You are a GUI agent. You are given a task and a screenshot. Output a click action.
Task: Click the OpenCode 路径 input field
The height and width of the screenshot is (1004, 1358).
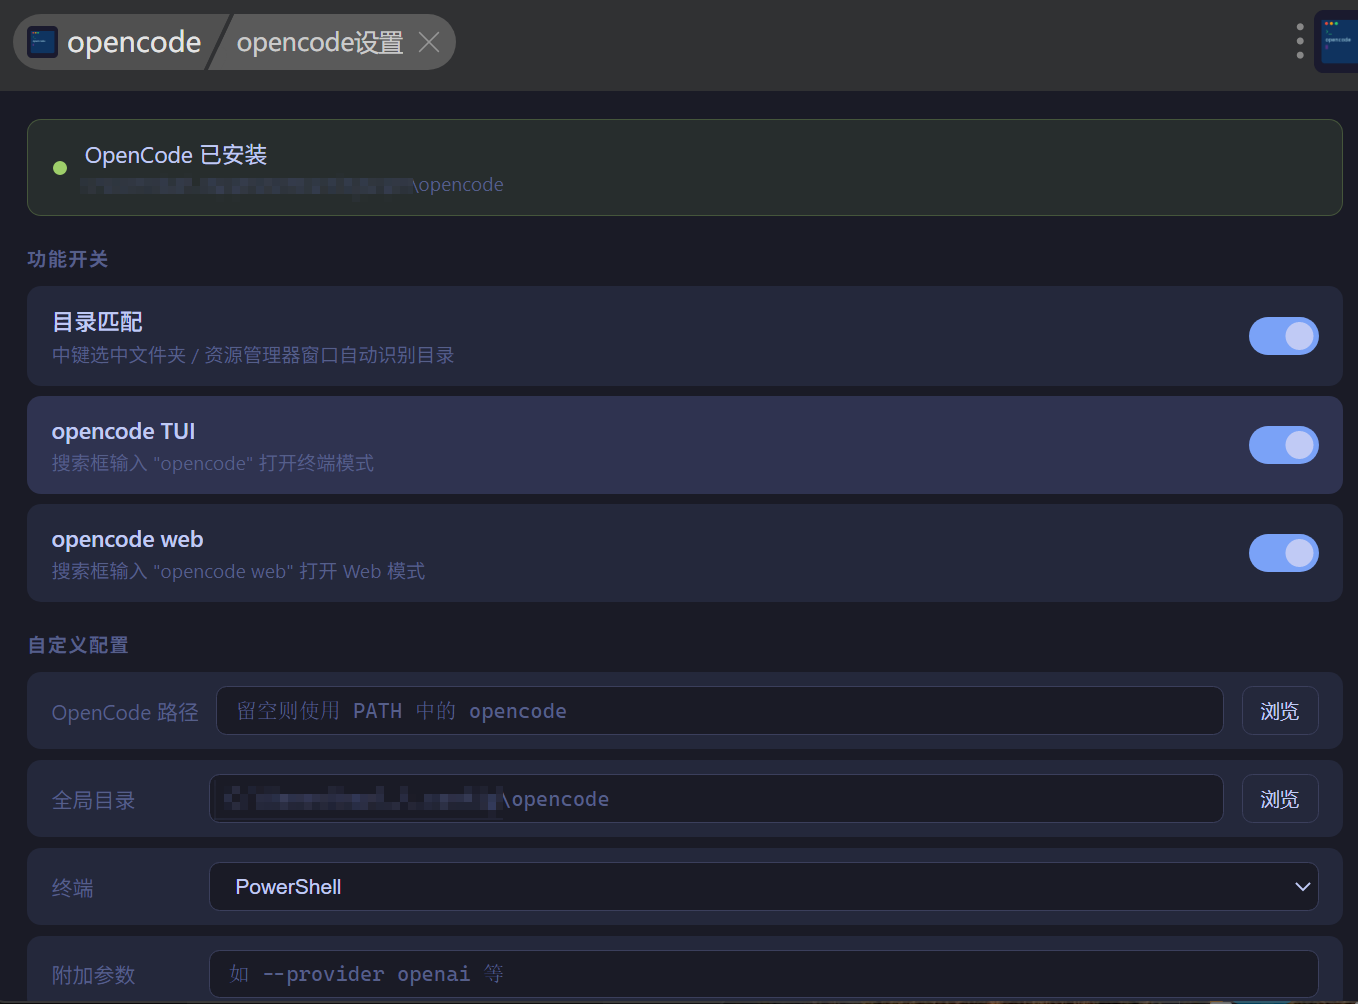click(720, 711)
